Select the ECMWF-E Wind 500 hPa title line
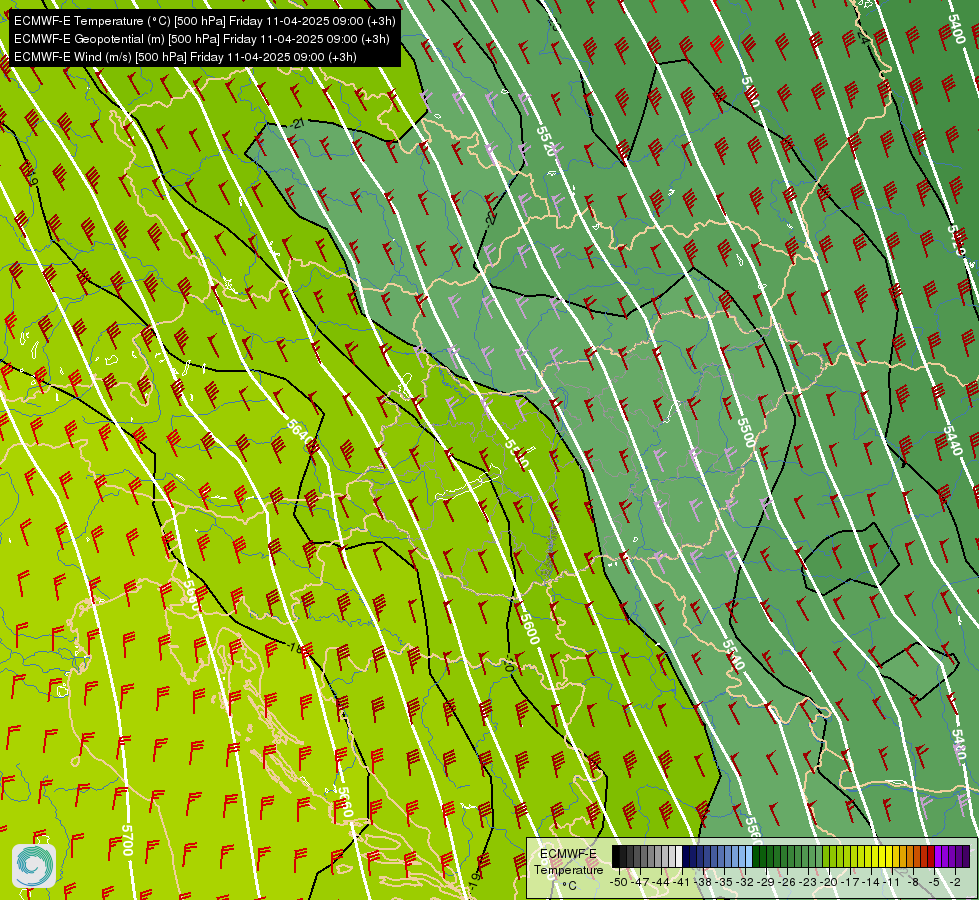 (185, 57)
